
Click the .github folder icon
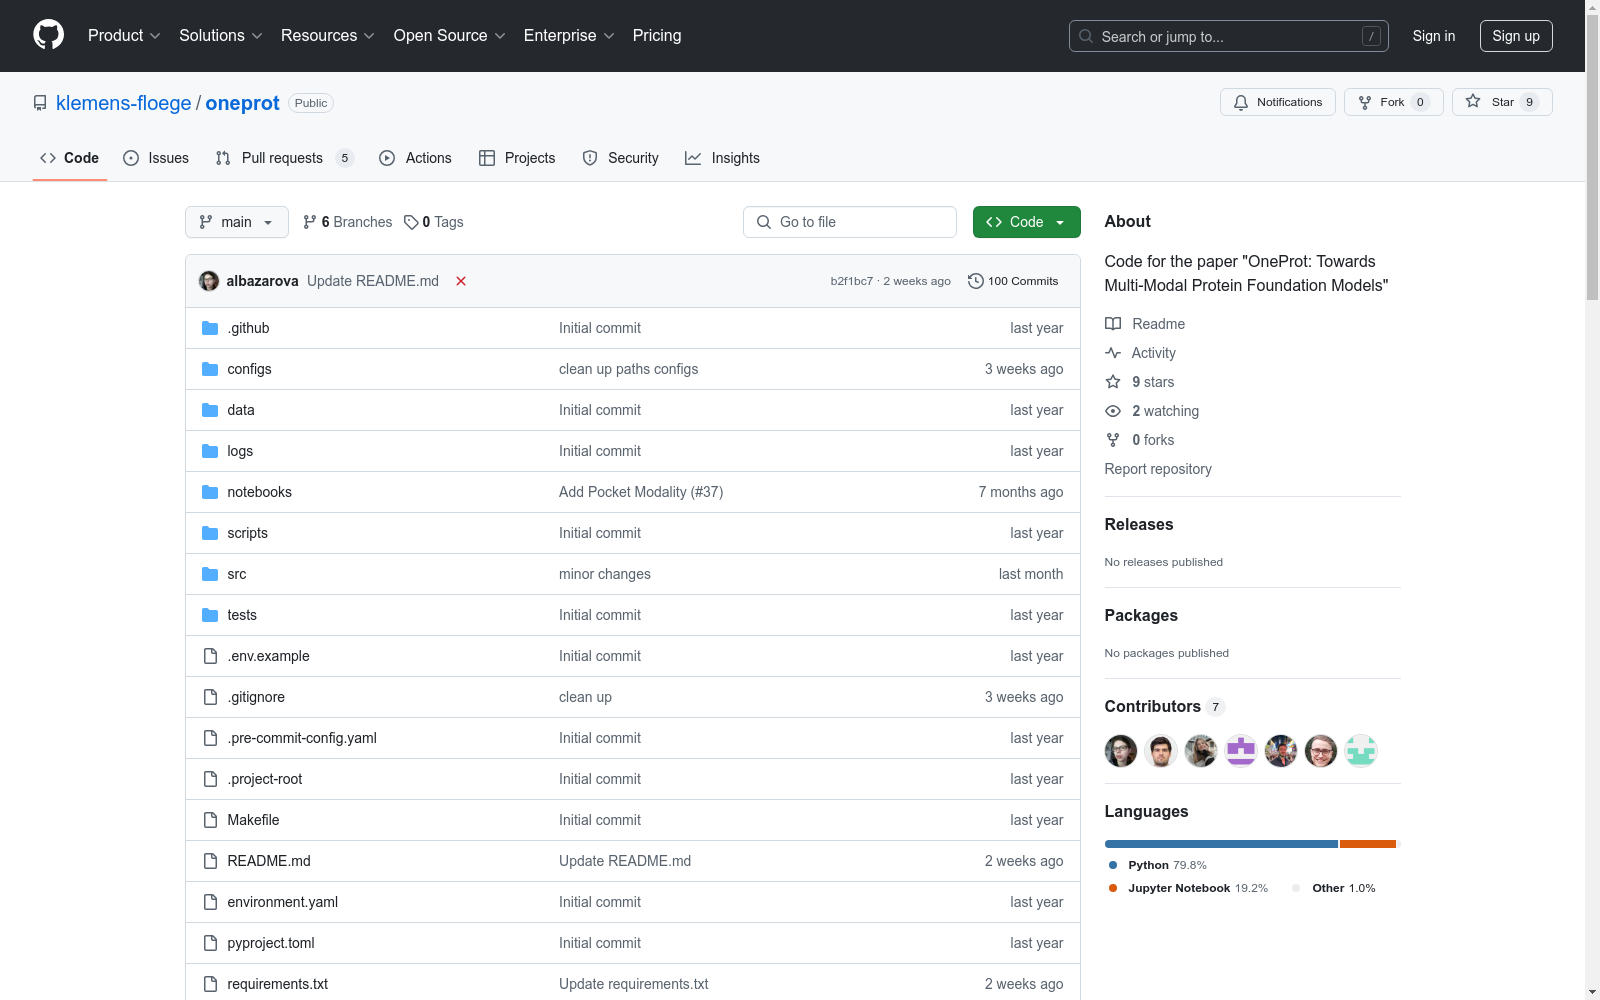[x=210, y=328]
